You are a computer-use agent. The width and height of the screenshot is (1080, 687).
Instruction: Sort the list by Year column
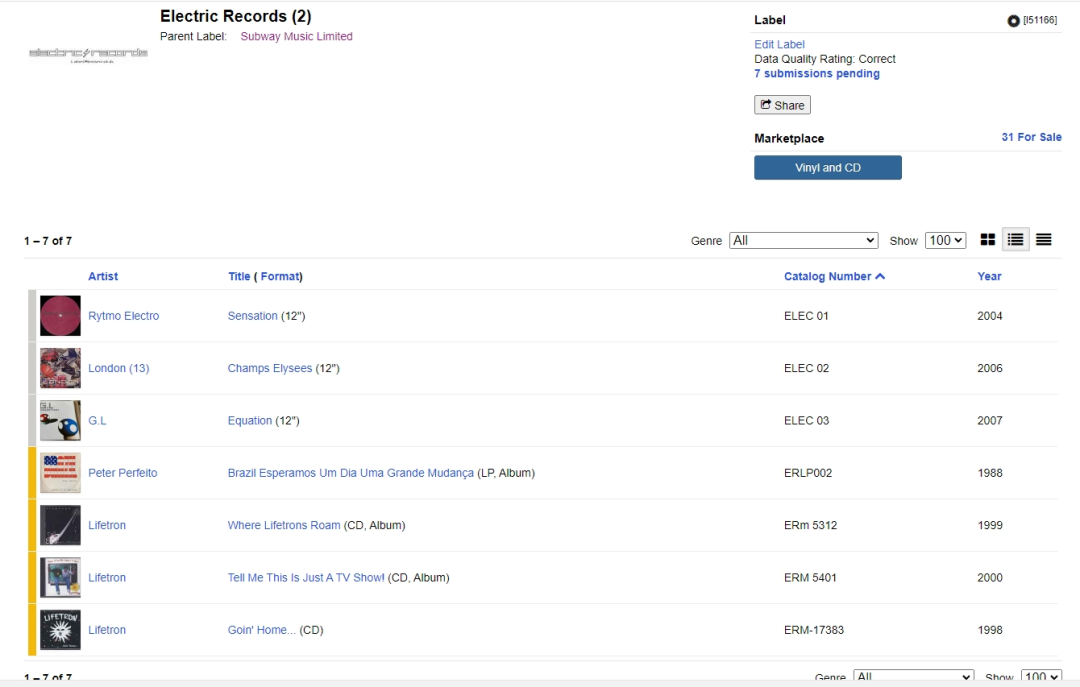(x=989, y=276)
